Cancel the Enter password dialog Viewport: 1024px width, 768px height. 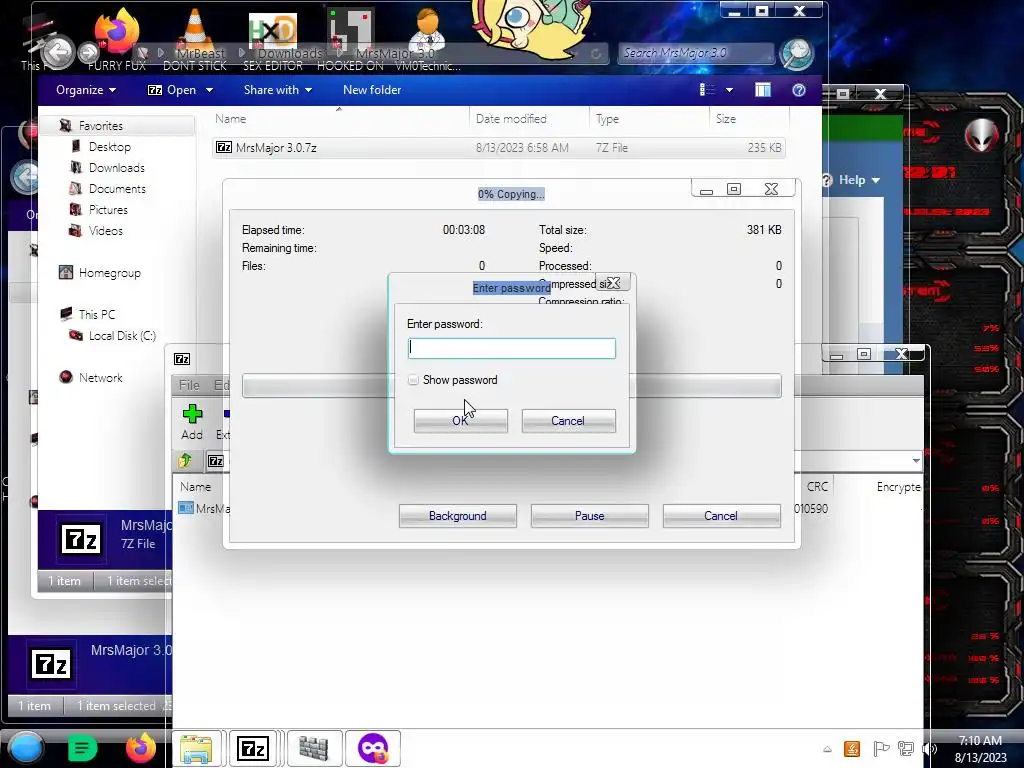(568, 421)
